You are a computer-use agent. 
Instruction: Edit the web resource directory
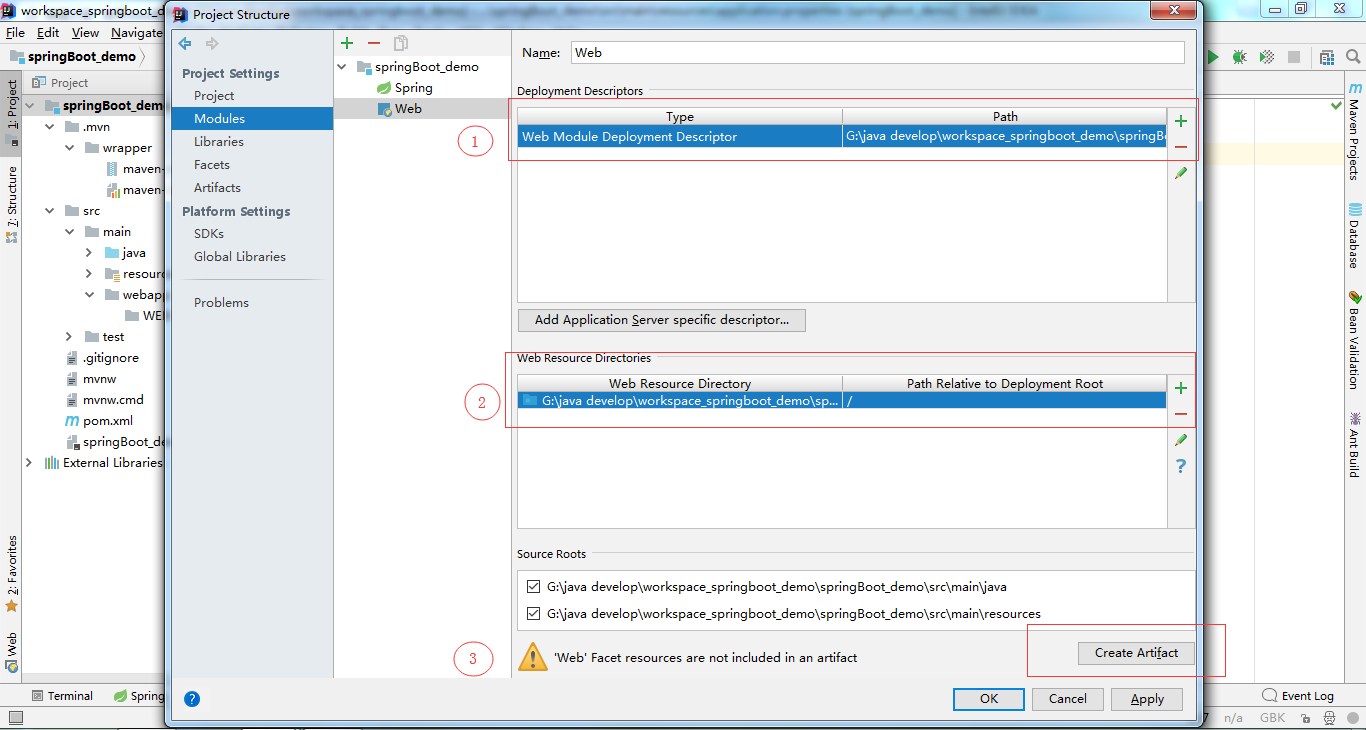1181,440
